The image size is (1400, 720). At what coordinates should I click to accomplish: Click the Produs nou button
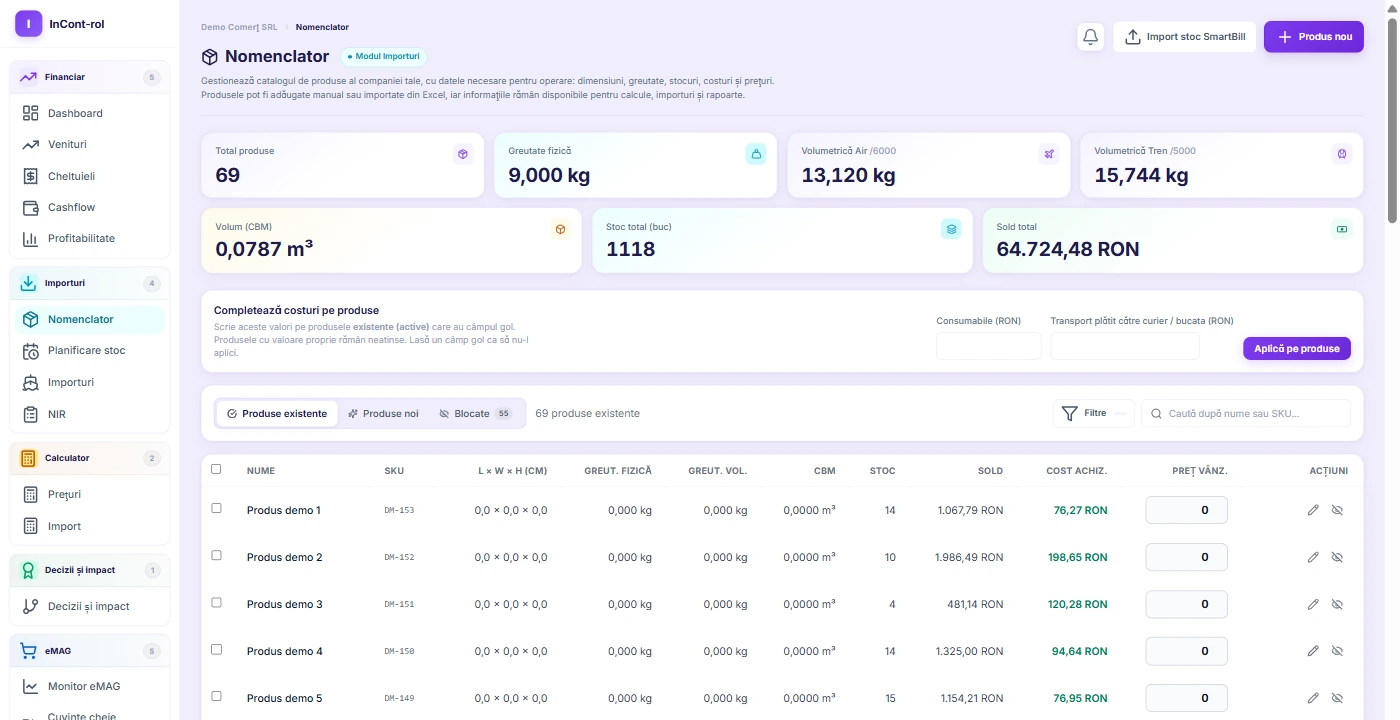click(x=1314, y=37)
